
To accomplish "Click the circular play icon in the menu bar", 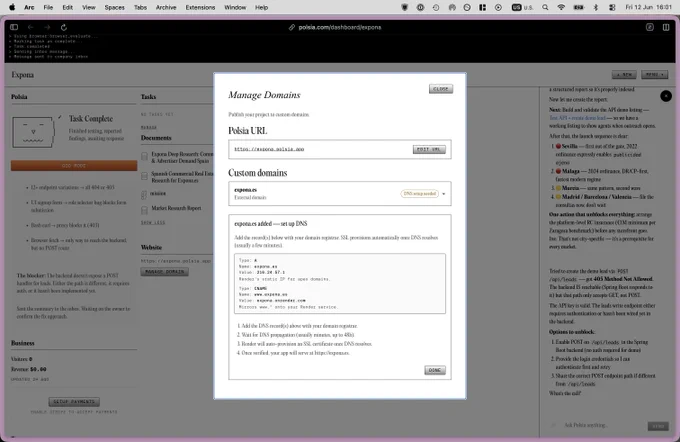I will [498, 7].
